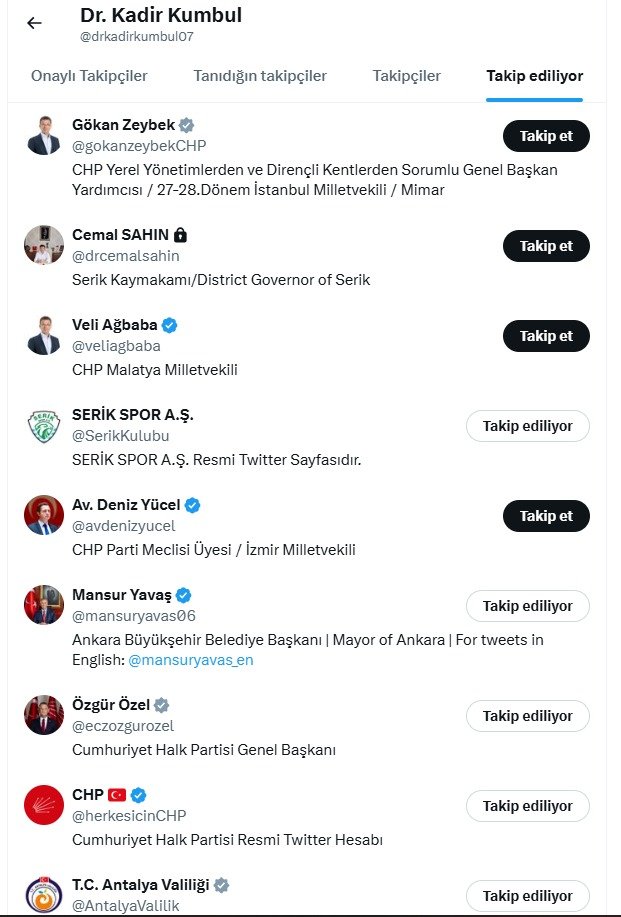The width and height of the screenshot is (621, 917).
Task: Follow Veli Ağbaba
Action: coord(546,336)
